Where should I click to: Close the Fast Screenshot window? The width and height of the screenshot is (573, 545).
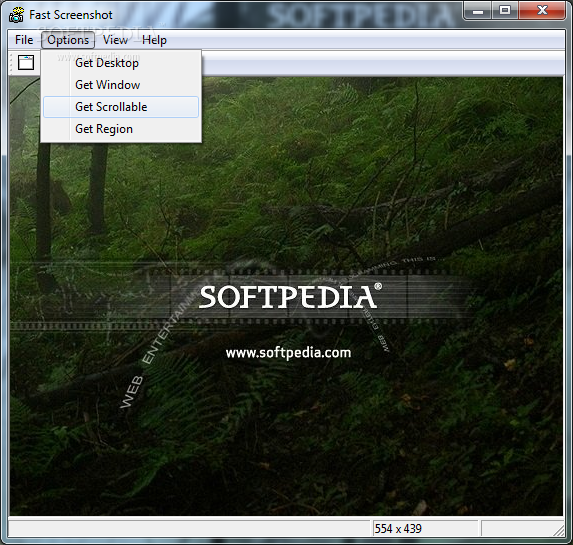(x=542, y=11)
